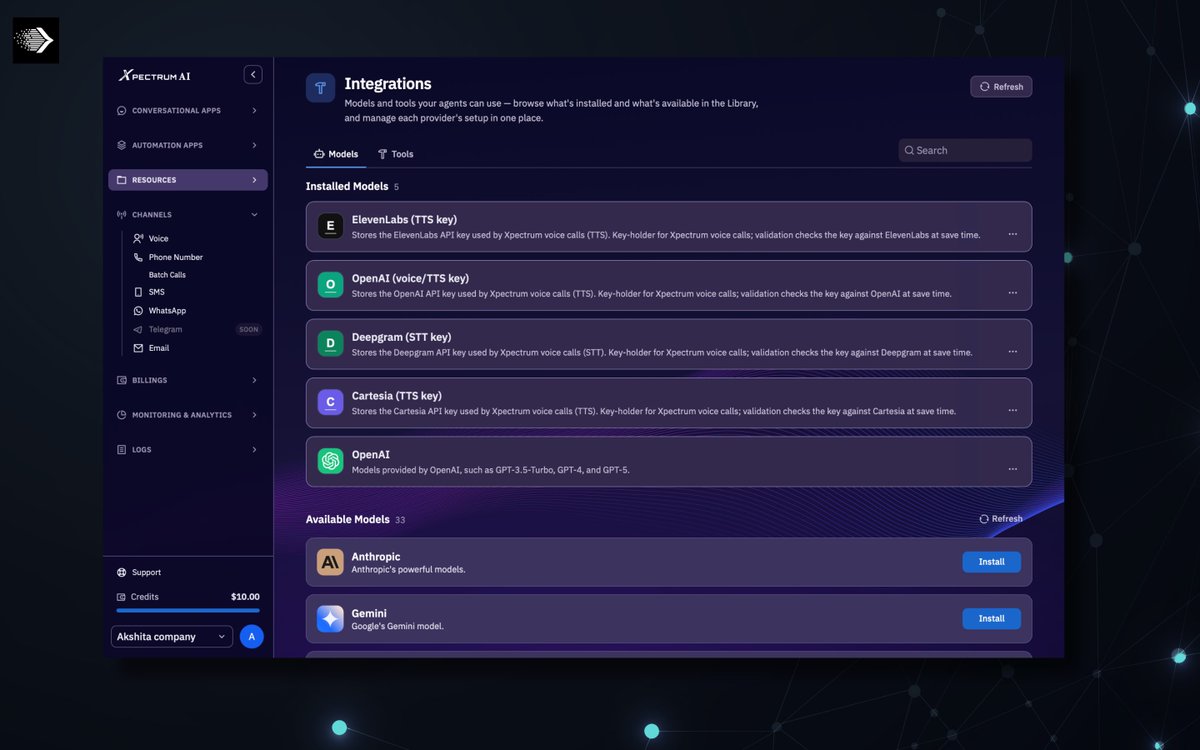Expand Monitoring & Analytics section
1200x750 pixels.
point(254,415)
